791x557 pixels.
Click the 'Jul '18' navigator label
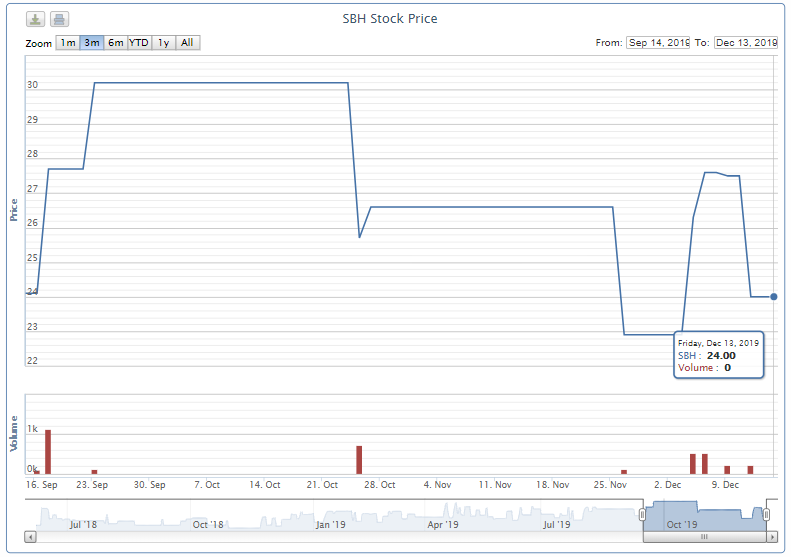[83, 525]
